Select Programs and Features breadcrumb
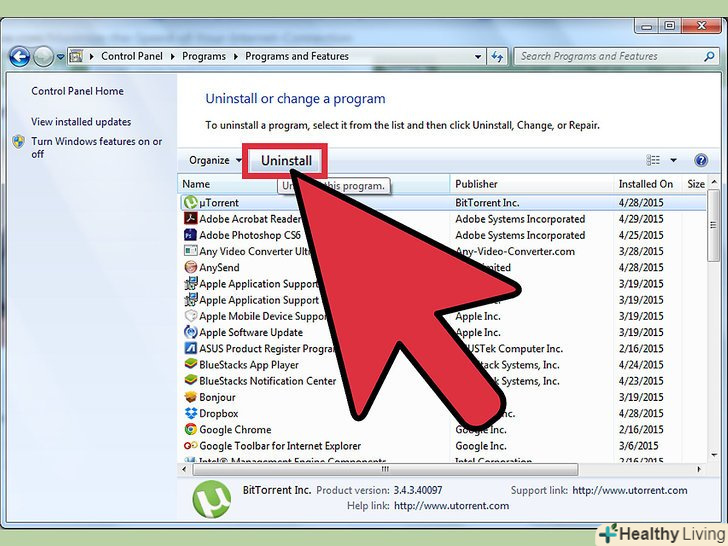The image size is (728, 546). [297, 56]
